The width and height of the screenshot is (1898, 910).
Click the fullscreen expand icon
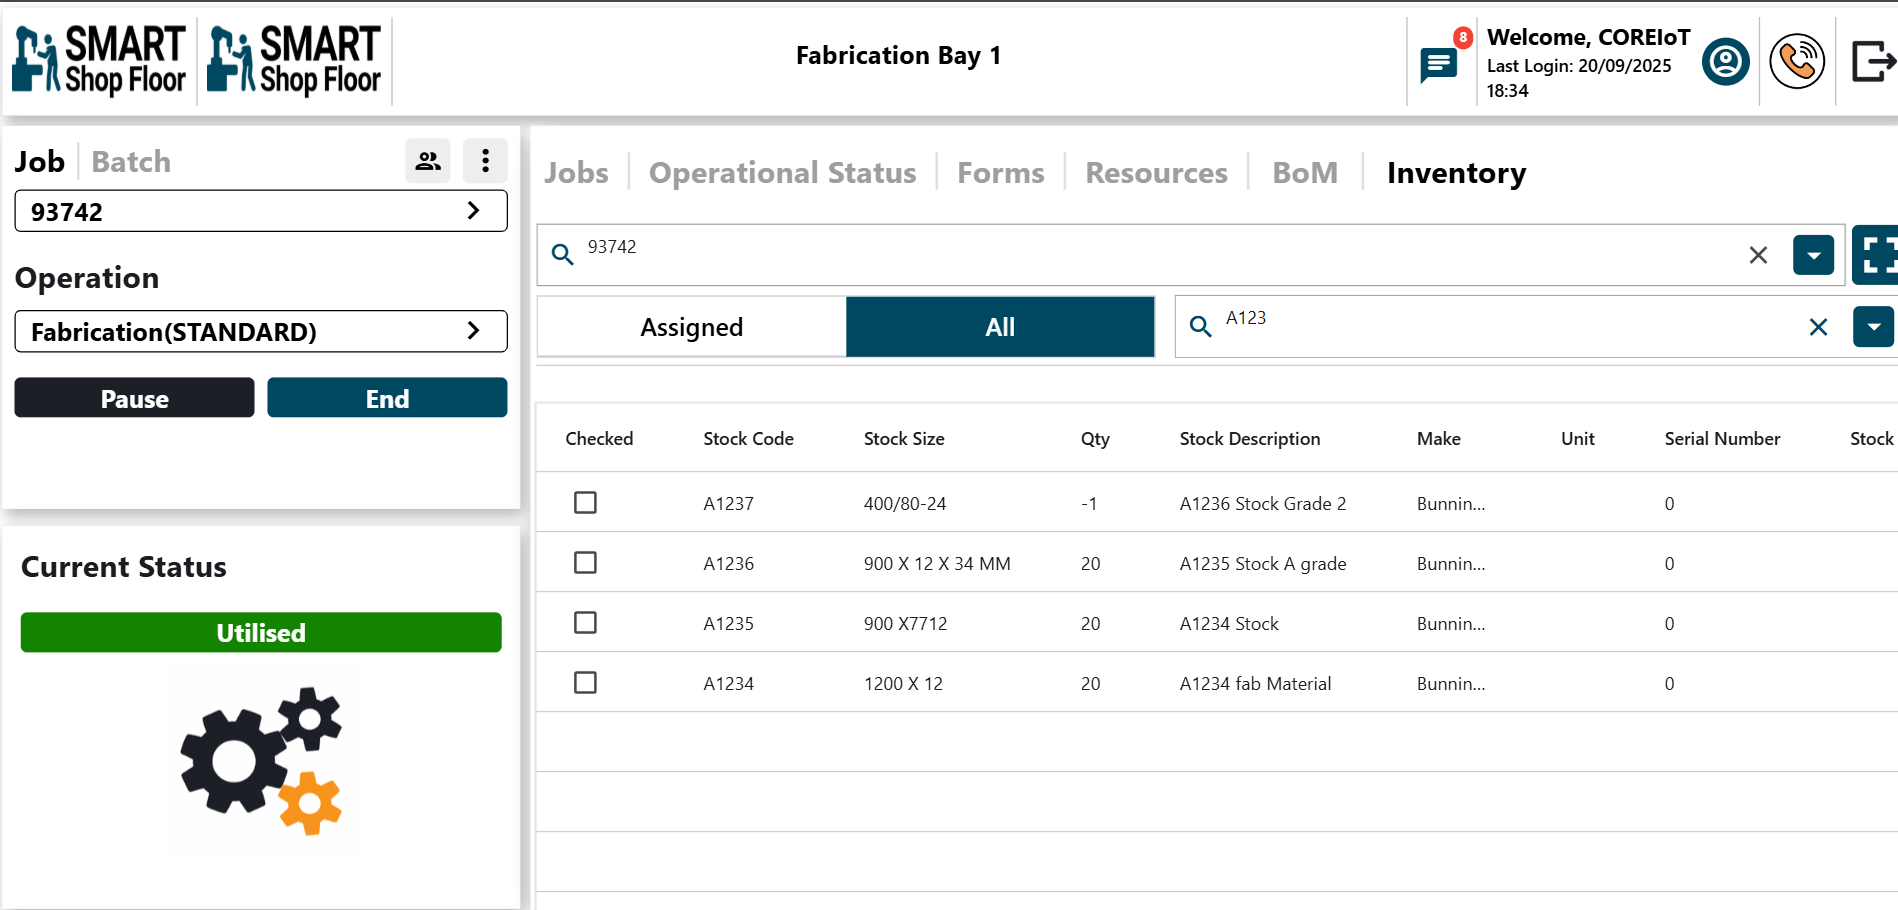[x=1876, y=255]
